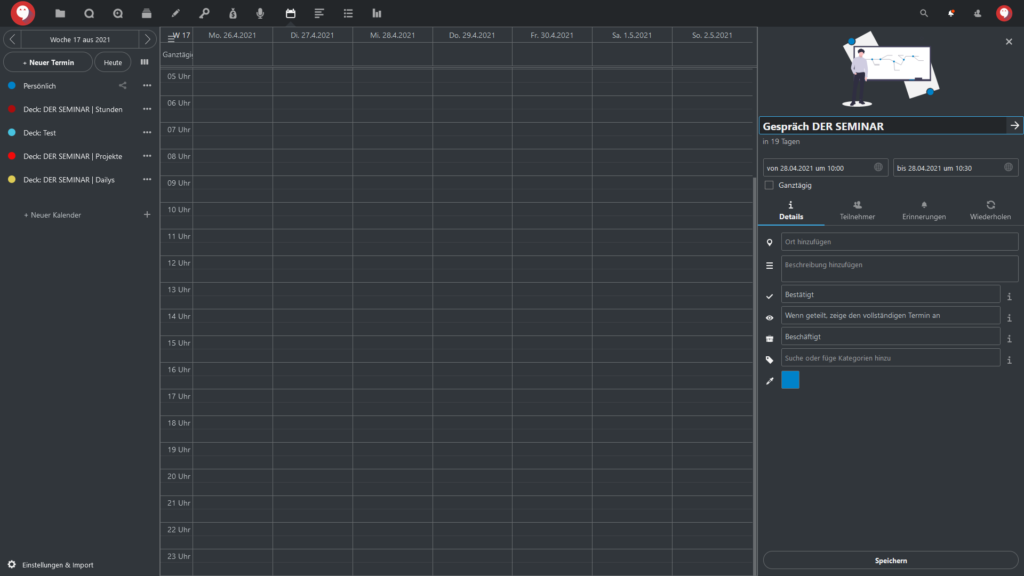The height and width of the screenshot is (576, 1024).
Task: Click the timezone globe in the start date field
Action: point(878,168)
